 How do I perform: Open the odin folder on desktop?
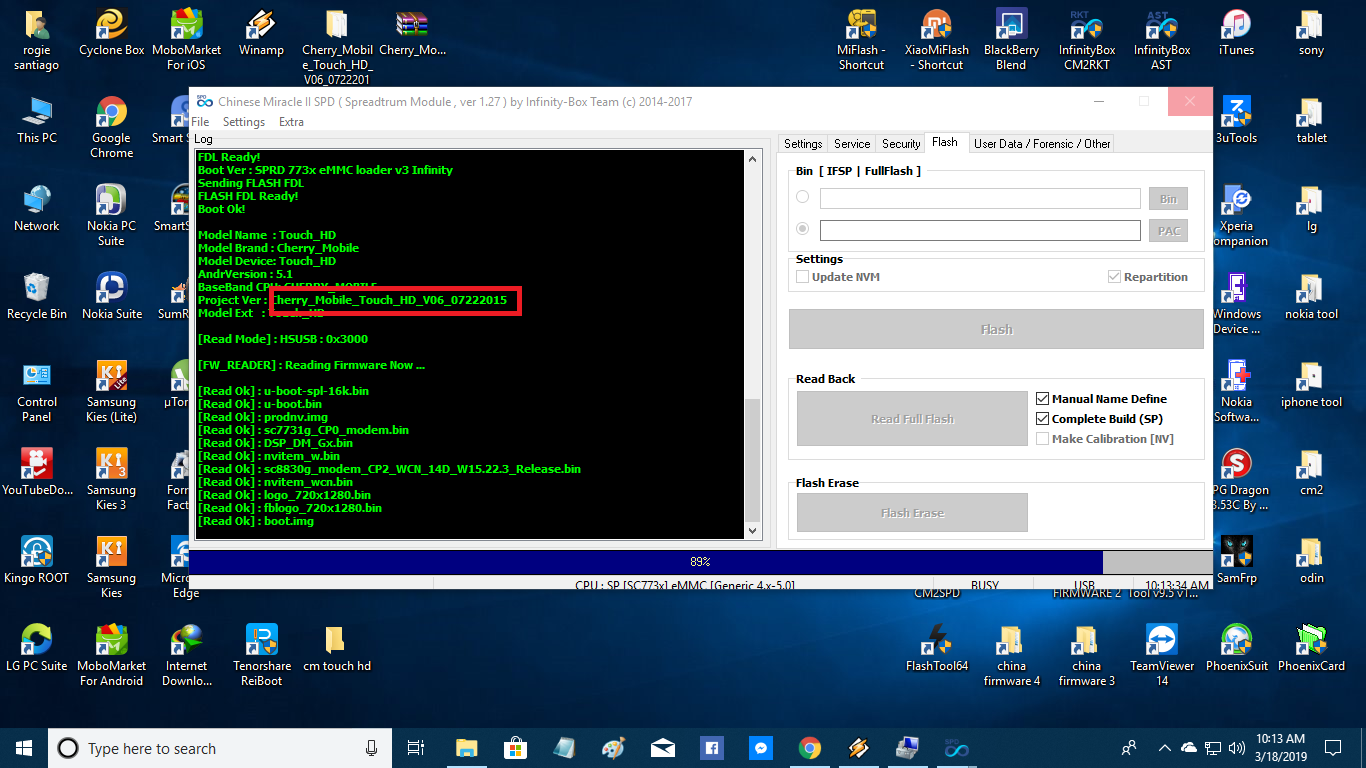1311,560
